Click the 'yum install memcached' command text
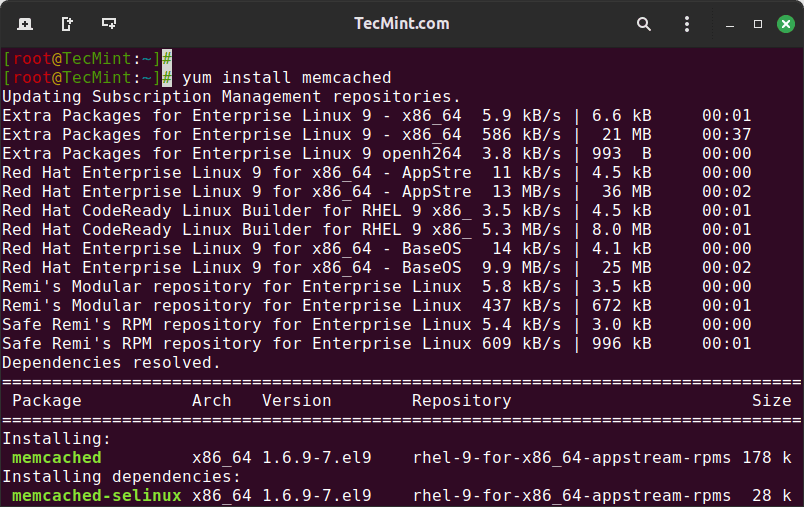Image resolution: width=804 pixels, height=507 pixels. [x=287, y=78]
